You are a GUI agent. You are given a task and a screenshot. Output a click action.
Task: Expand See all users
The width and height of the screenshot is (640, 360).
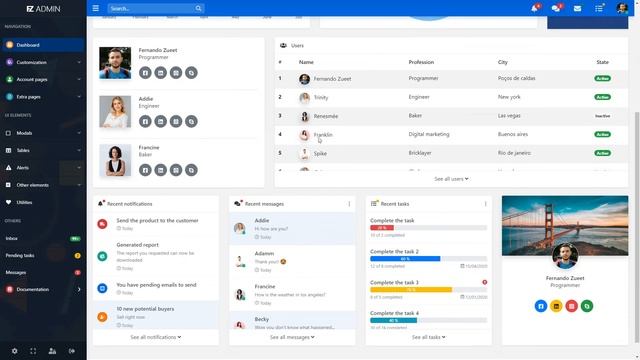[451, 179]
